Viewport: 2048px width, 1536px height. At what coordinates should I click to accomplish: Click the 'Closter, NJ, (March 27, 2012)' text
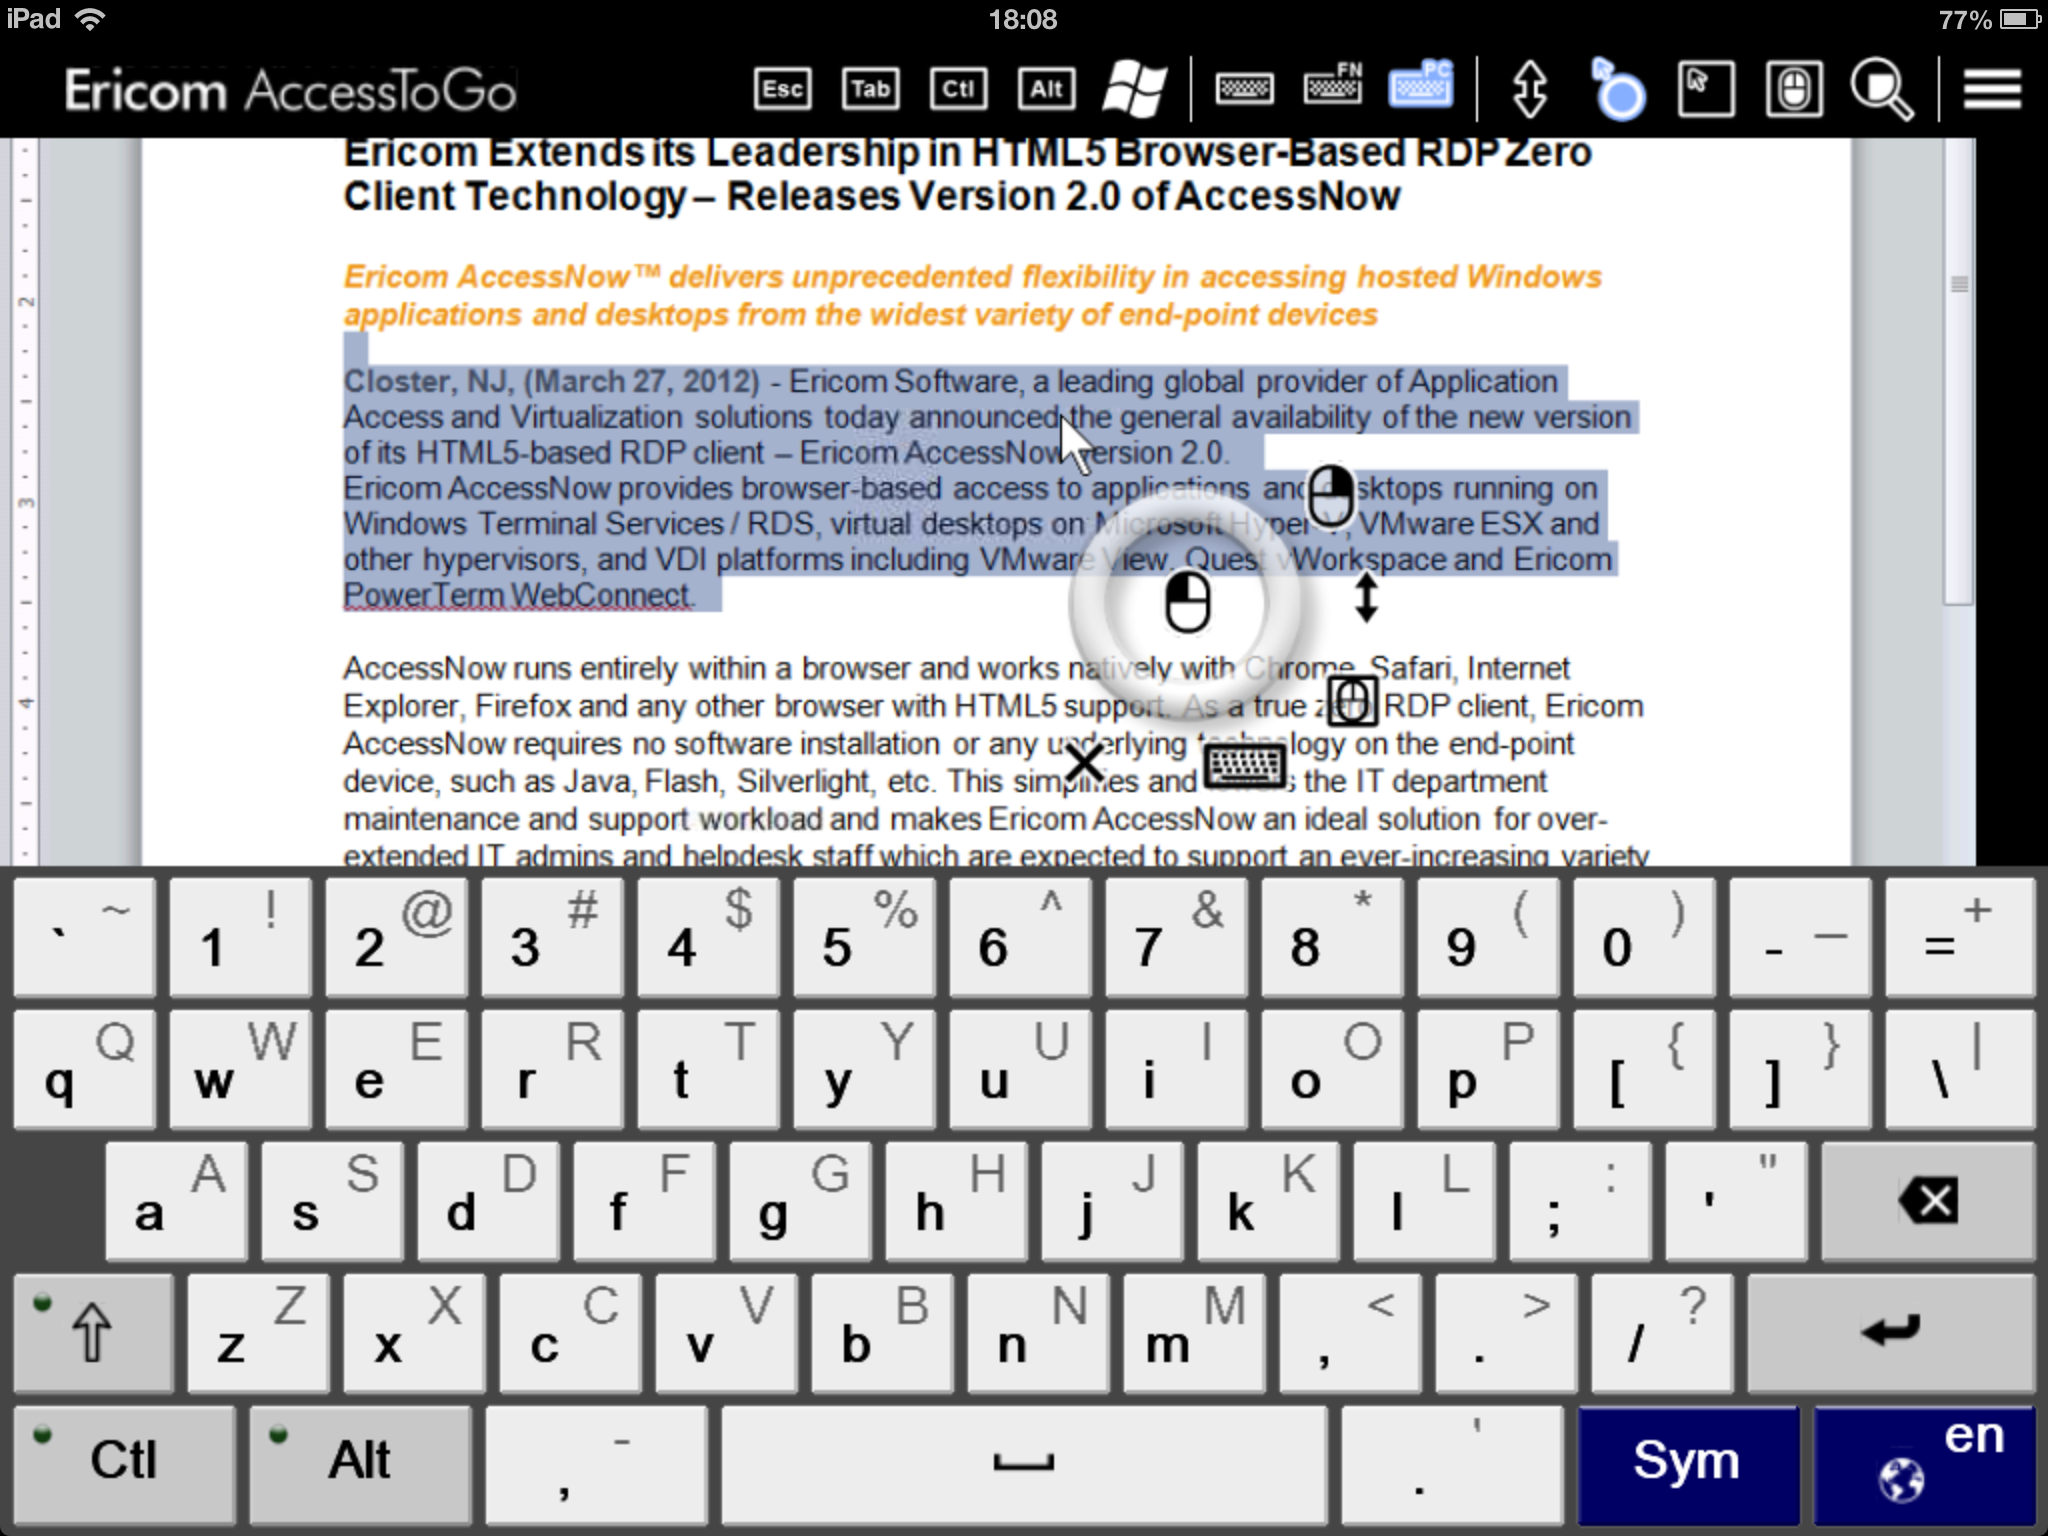point(552,381)
